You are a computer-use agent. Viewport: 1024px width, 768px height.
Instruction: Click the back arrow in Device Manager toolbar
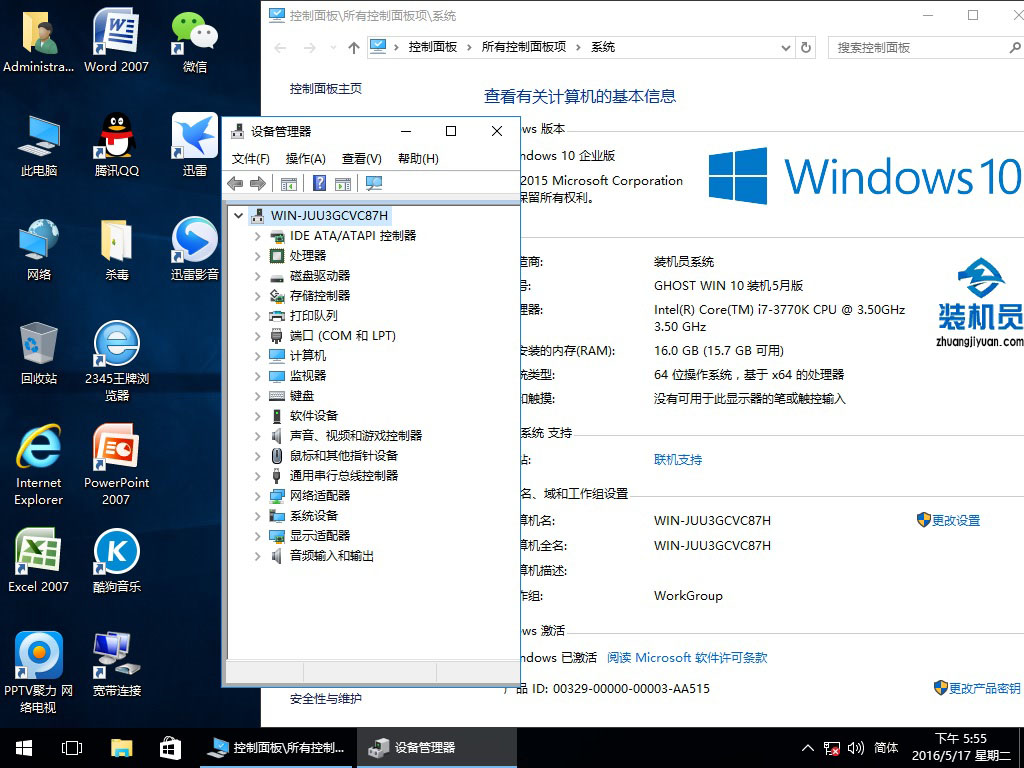click(235, 183)
